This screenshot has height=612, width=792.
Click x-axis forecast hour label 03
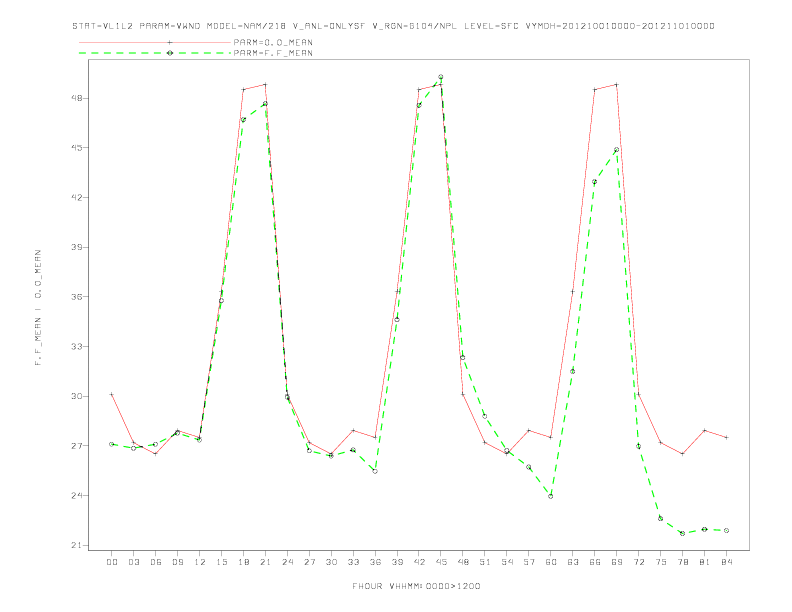point(133,562)
